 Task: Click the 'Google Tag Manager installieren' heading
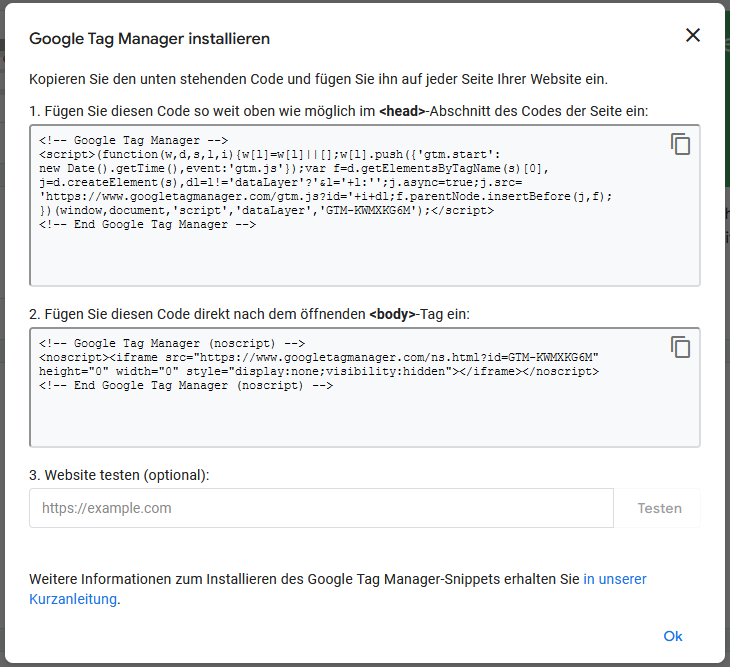149,38
